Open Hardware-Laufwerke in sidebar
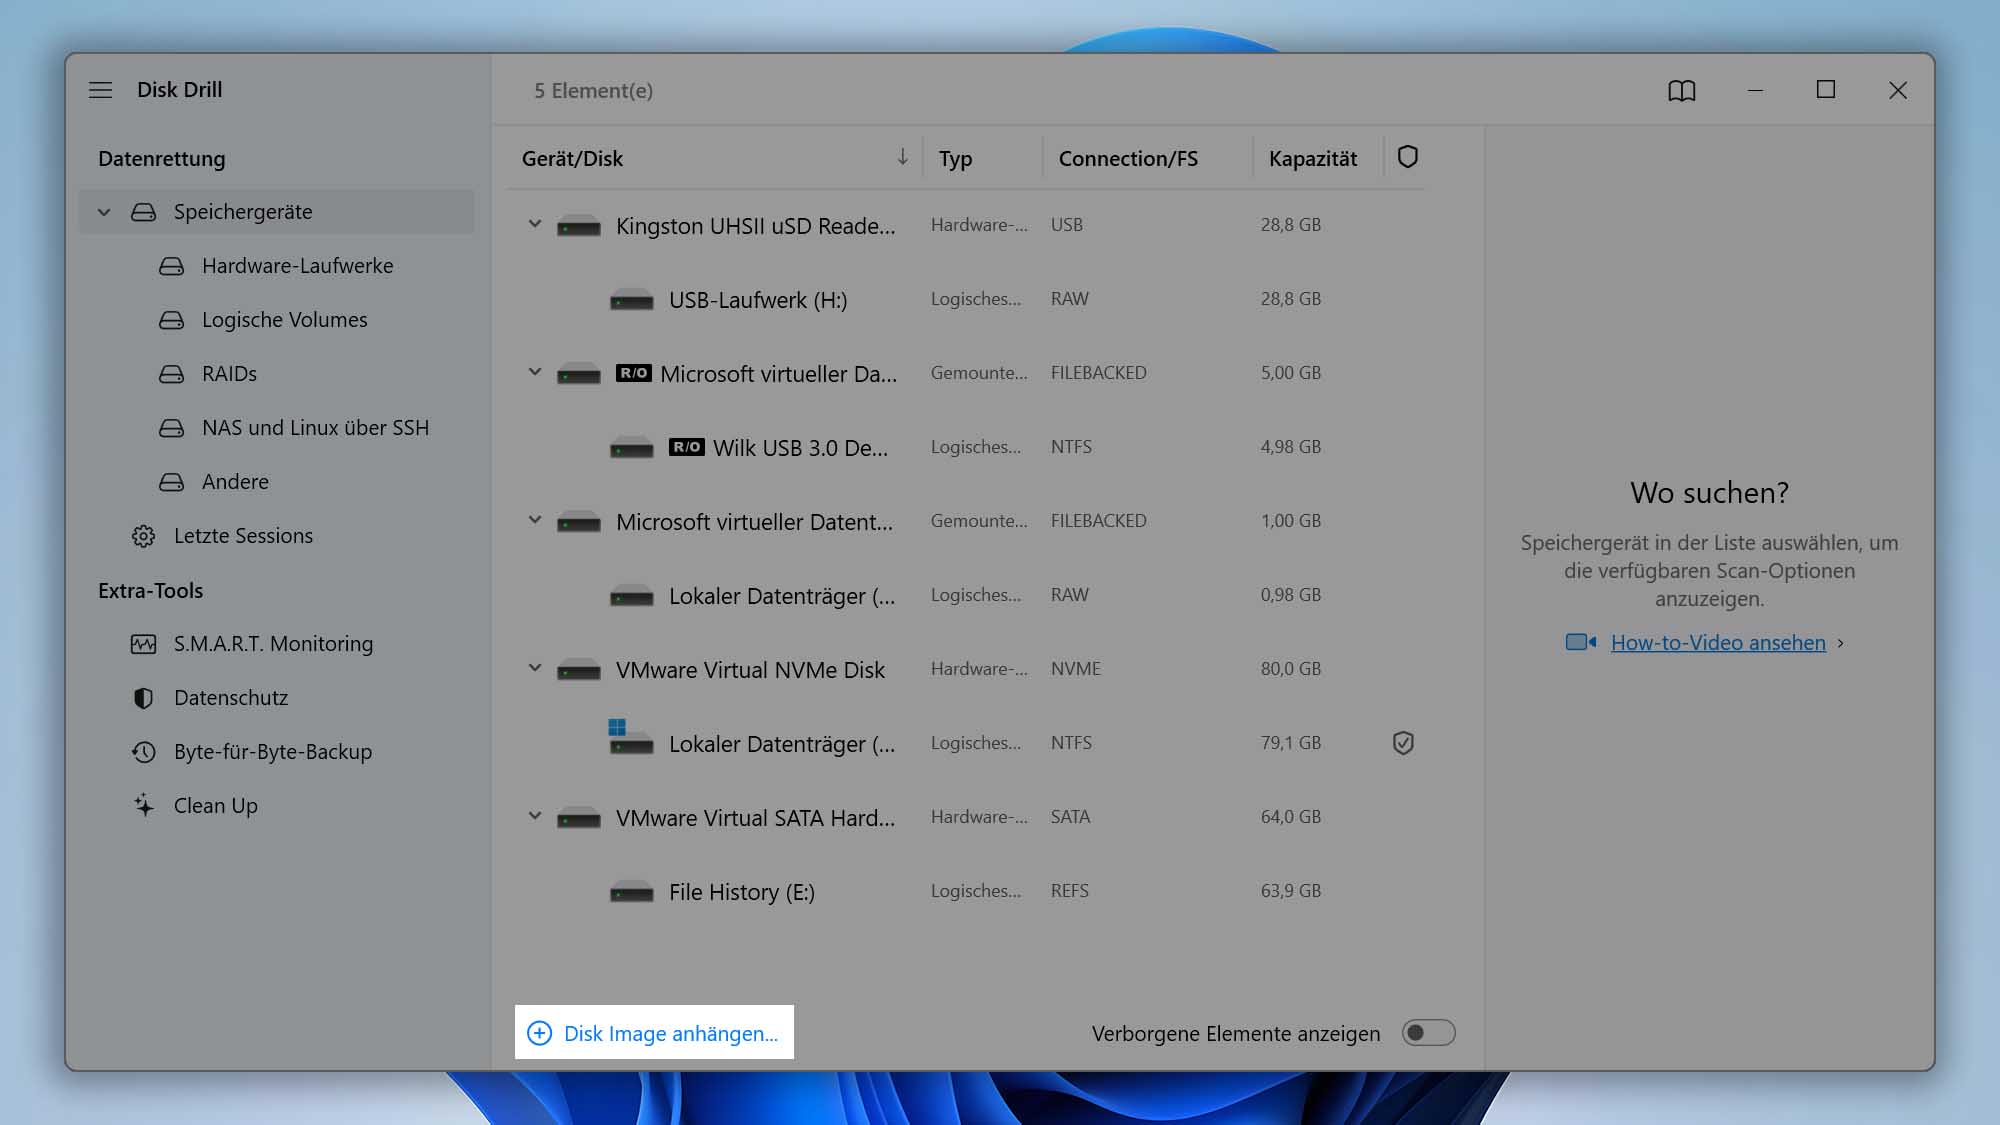 (297, 266)
